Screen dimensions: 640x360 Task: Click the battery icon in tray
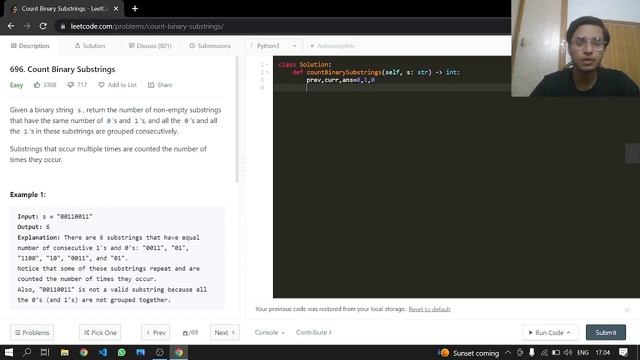(x=556, y=352)
